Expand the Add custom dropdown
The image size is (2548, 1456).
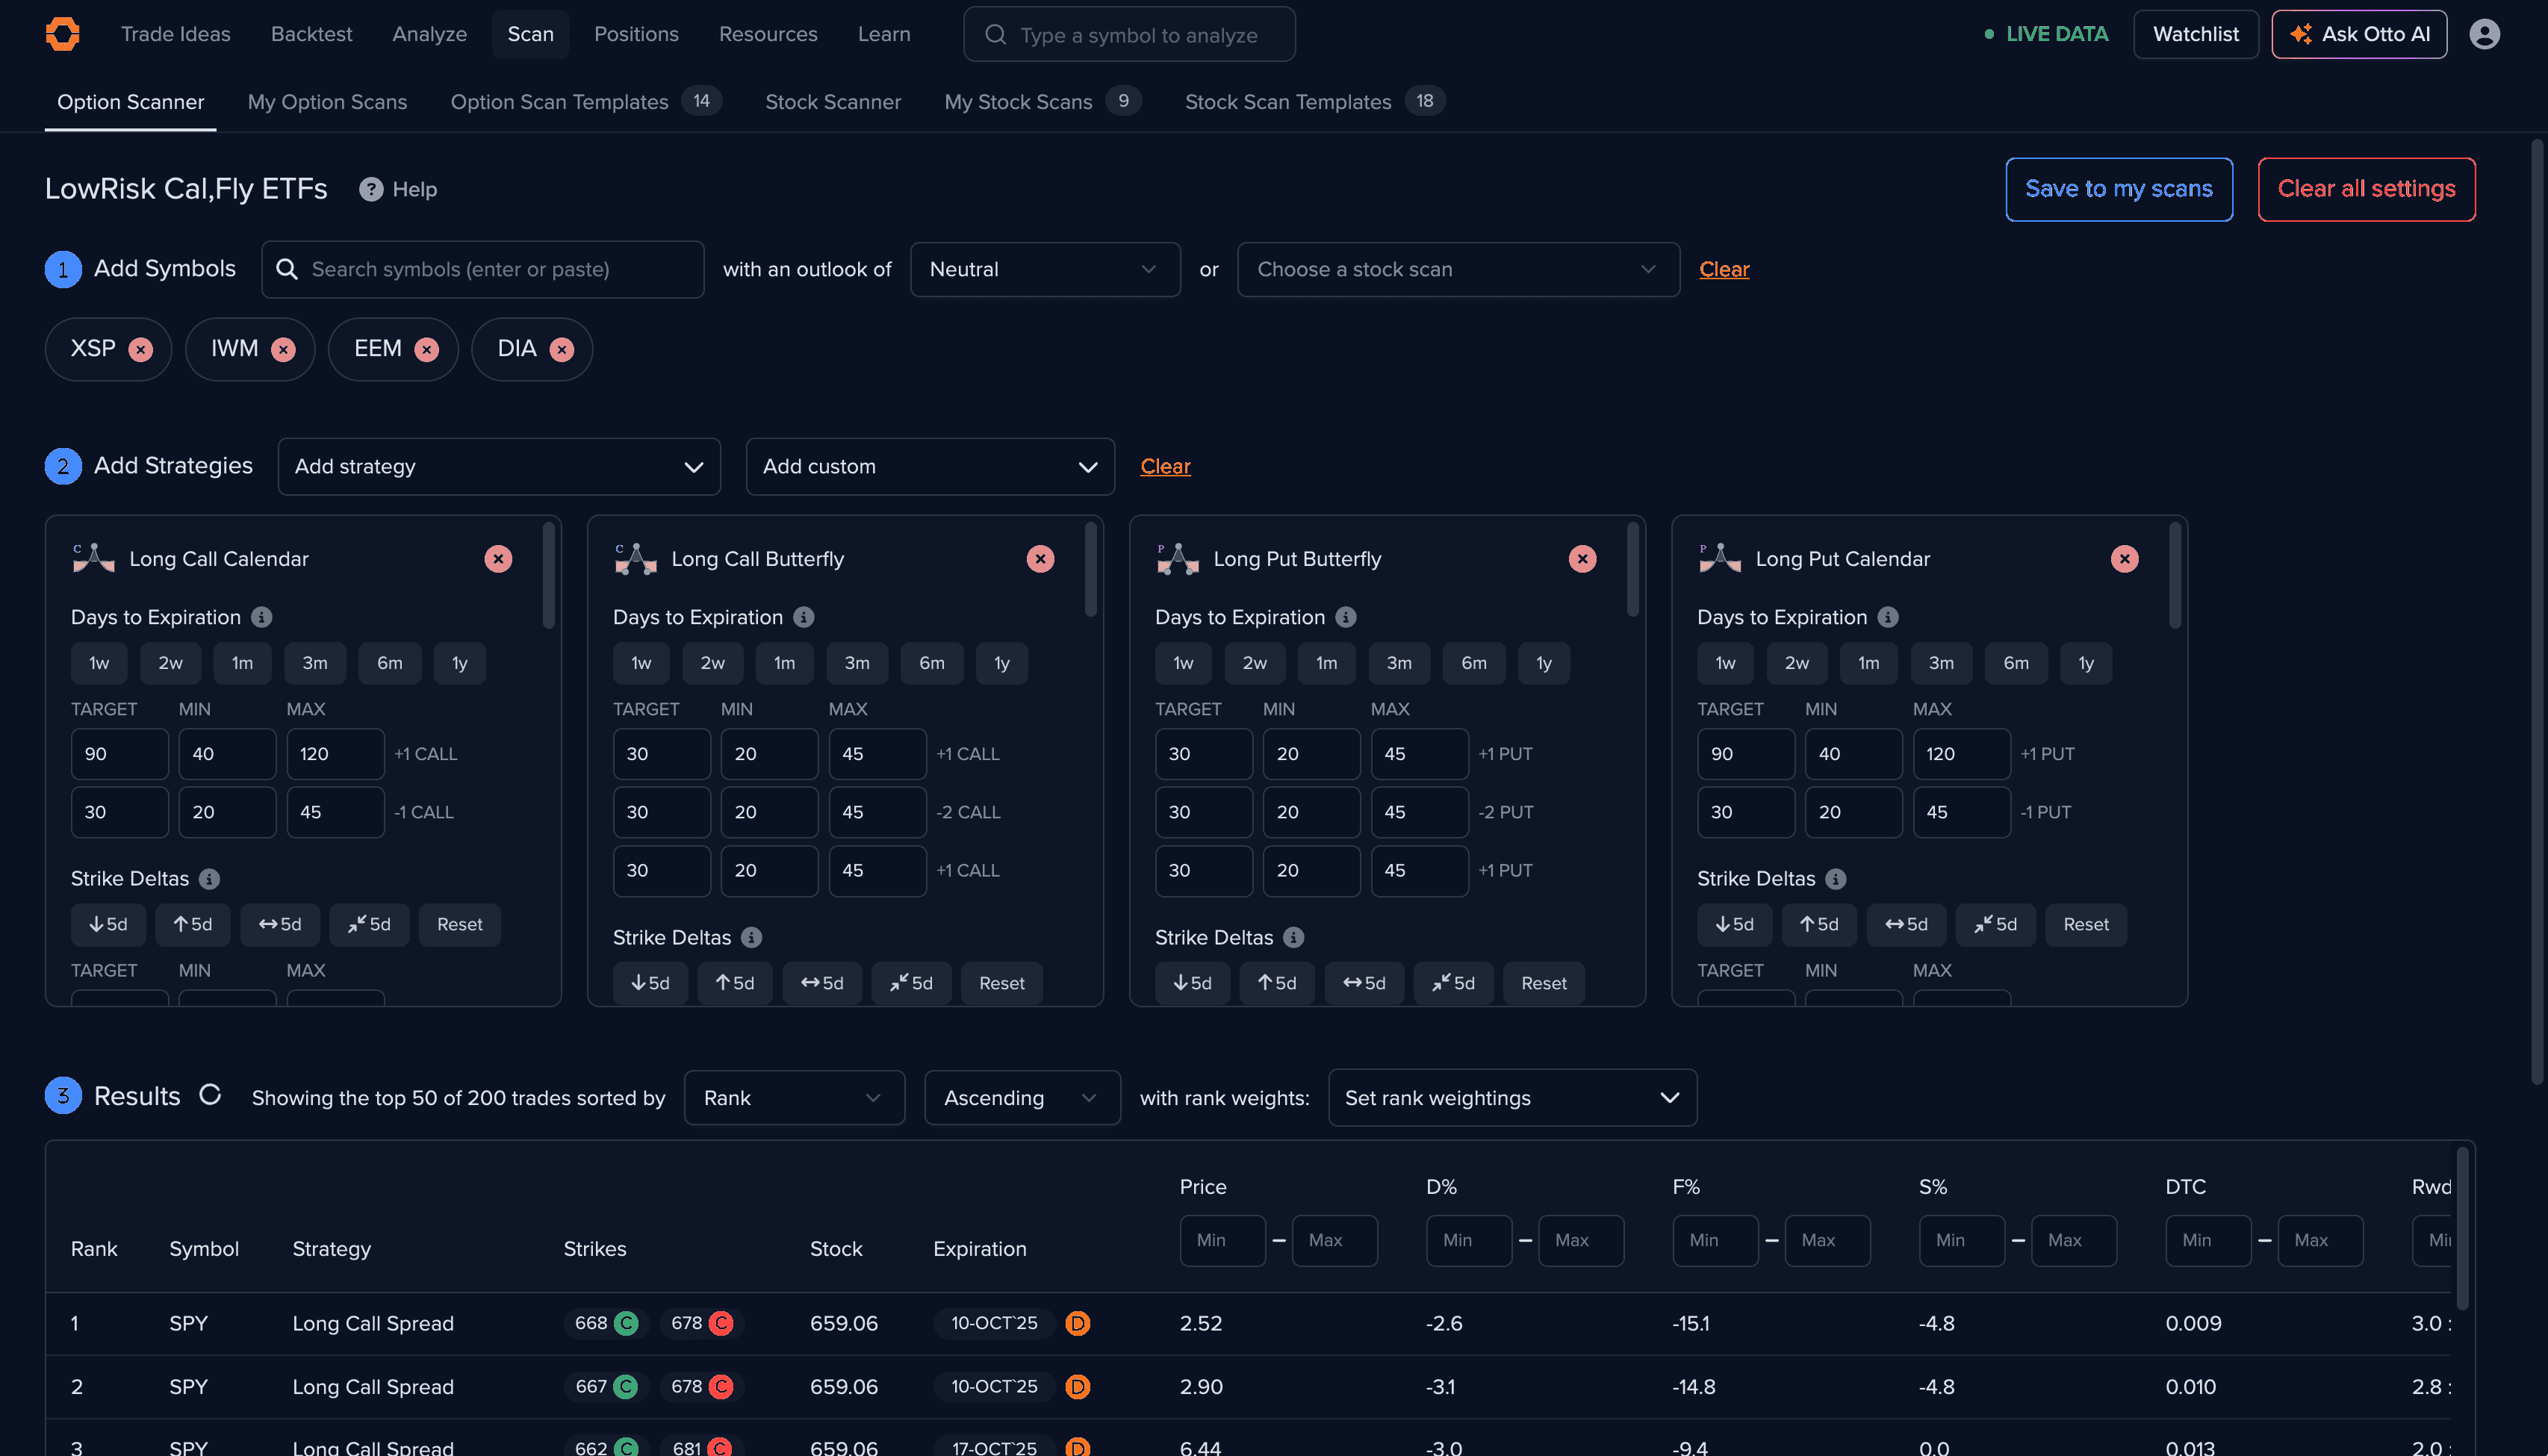[x=930, y=466]
